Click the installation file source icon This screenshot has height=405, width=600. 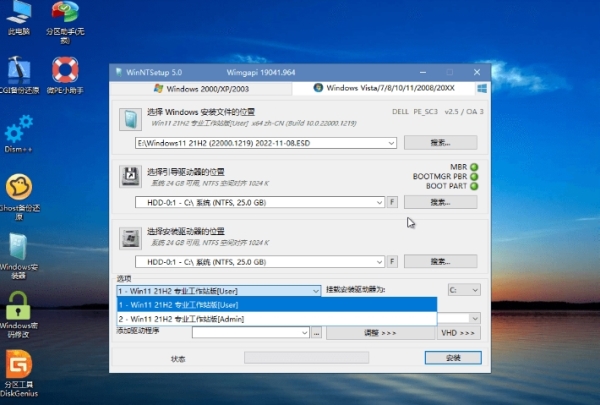tap(130, 119)
